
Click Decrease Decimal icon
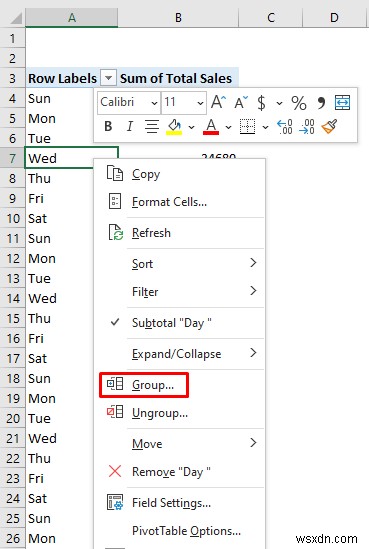click(x=307, y=127)
